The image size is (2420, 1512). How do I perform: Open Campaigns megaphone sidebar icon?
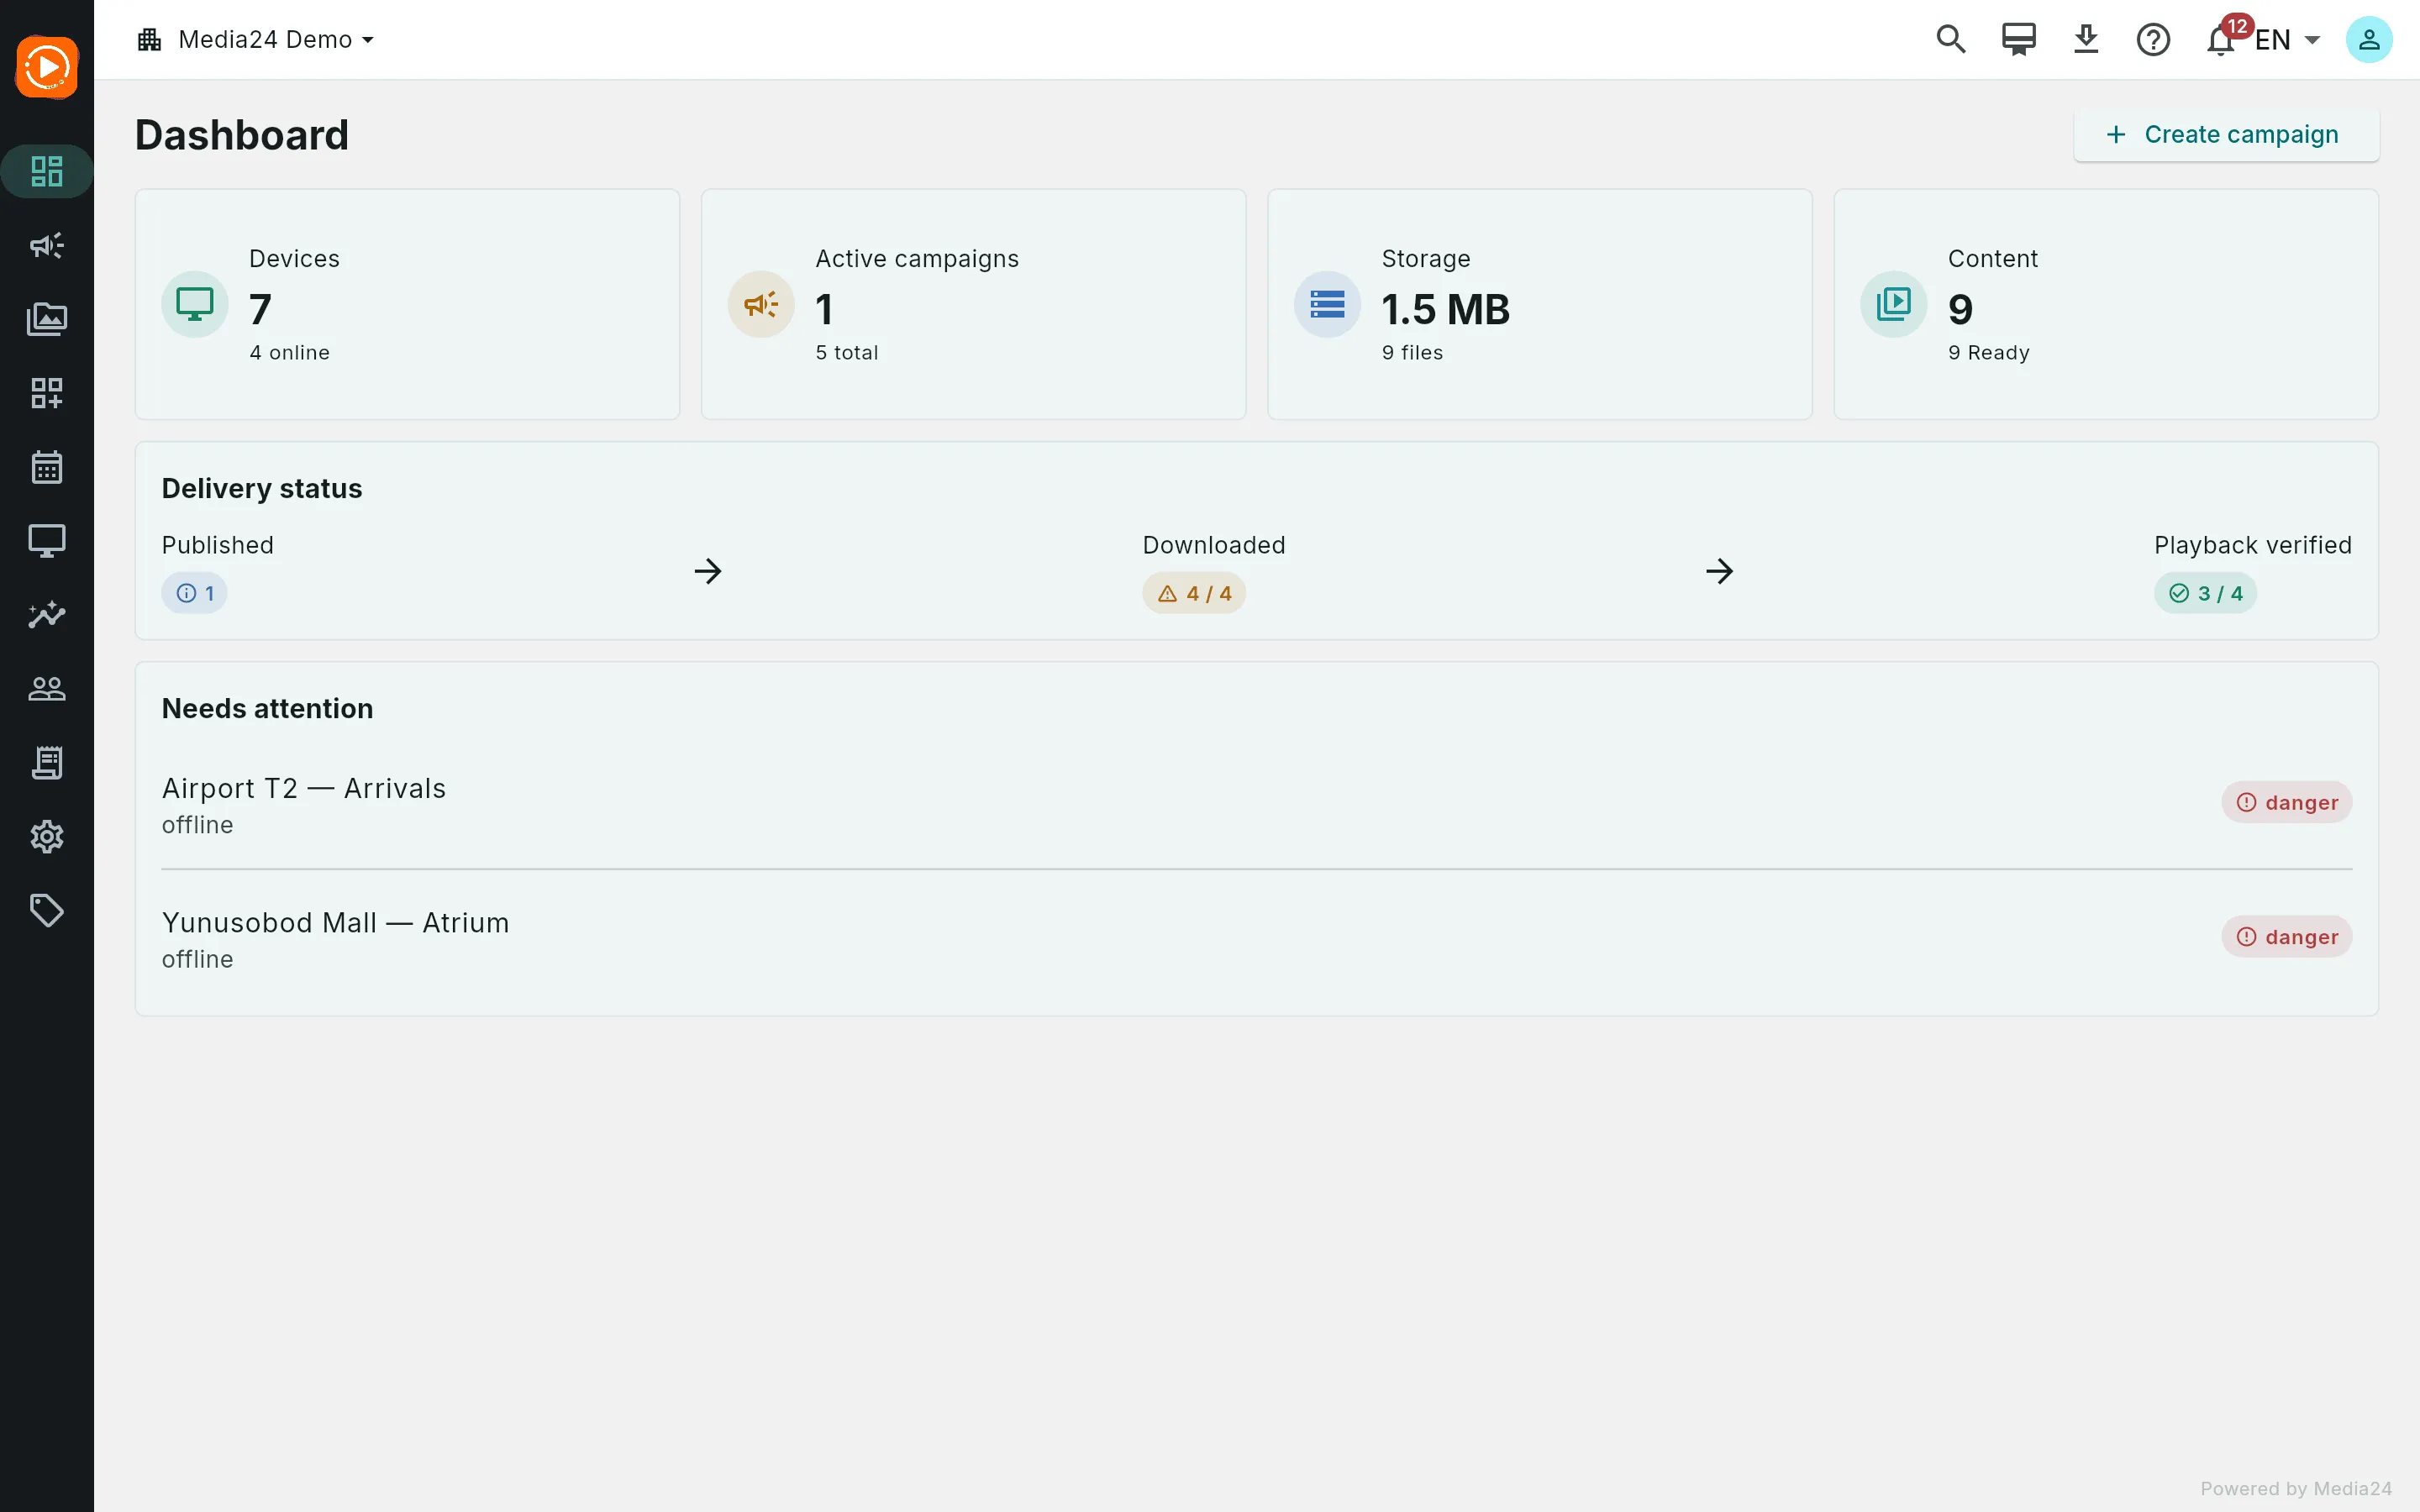point(47,245)
